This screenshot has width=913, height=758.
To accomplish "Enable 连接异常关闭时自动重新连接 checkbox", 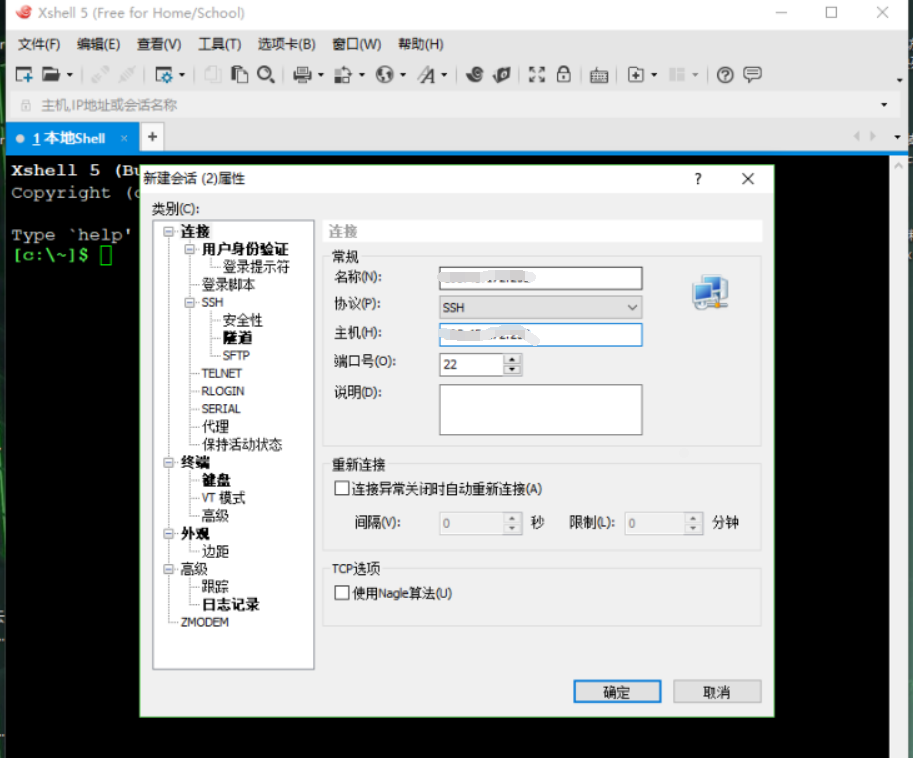I will coord(342,488).
